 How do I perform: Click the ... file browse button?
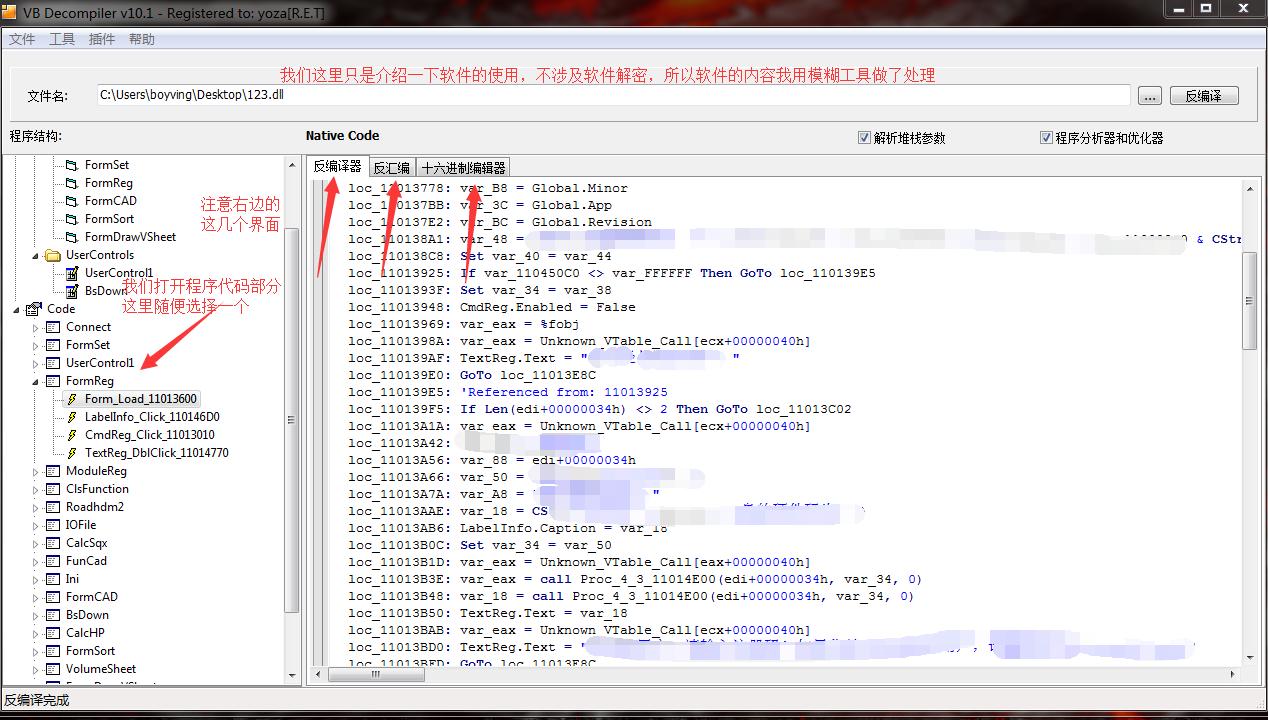pos(1150,95)
